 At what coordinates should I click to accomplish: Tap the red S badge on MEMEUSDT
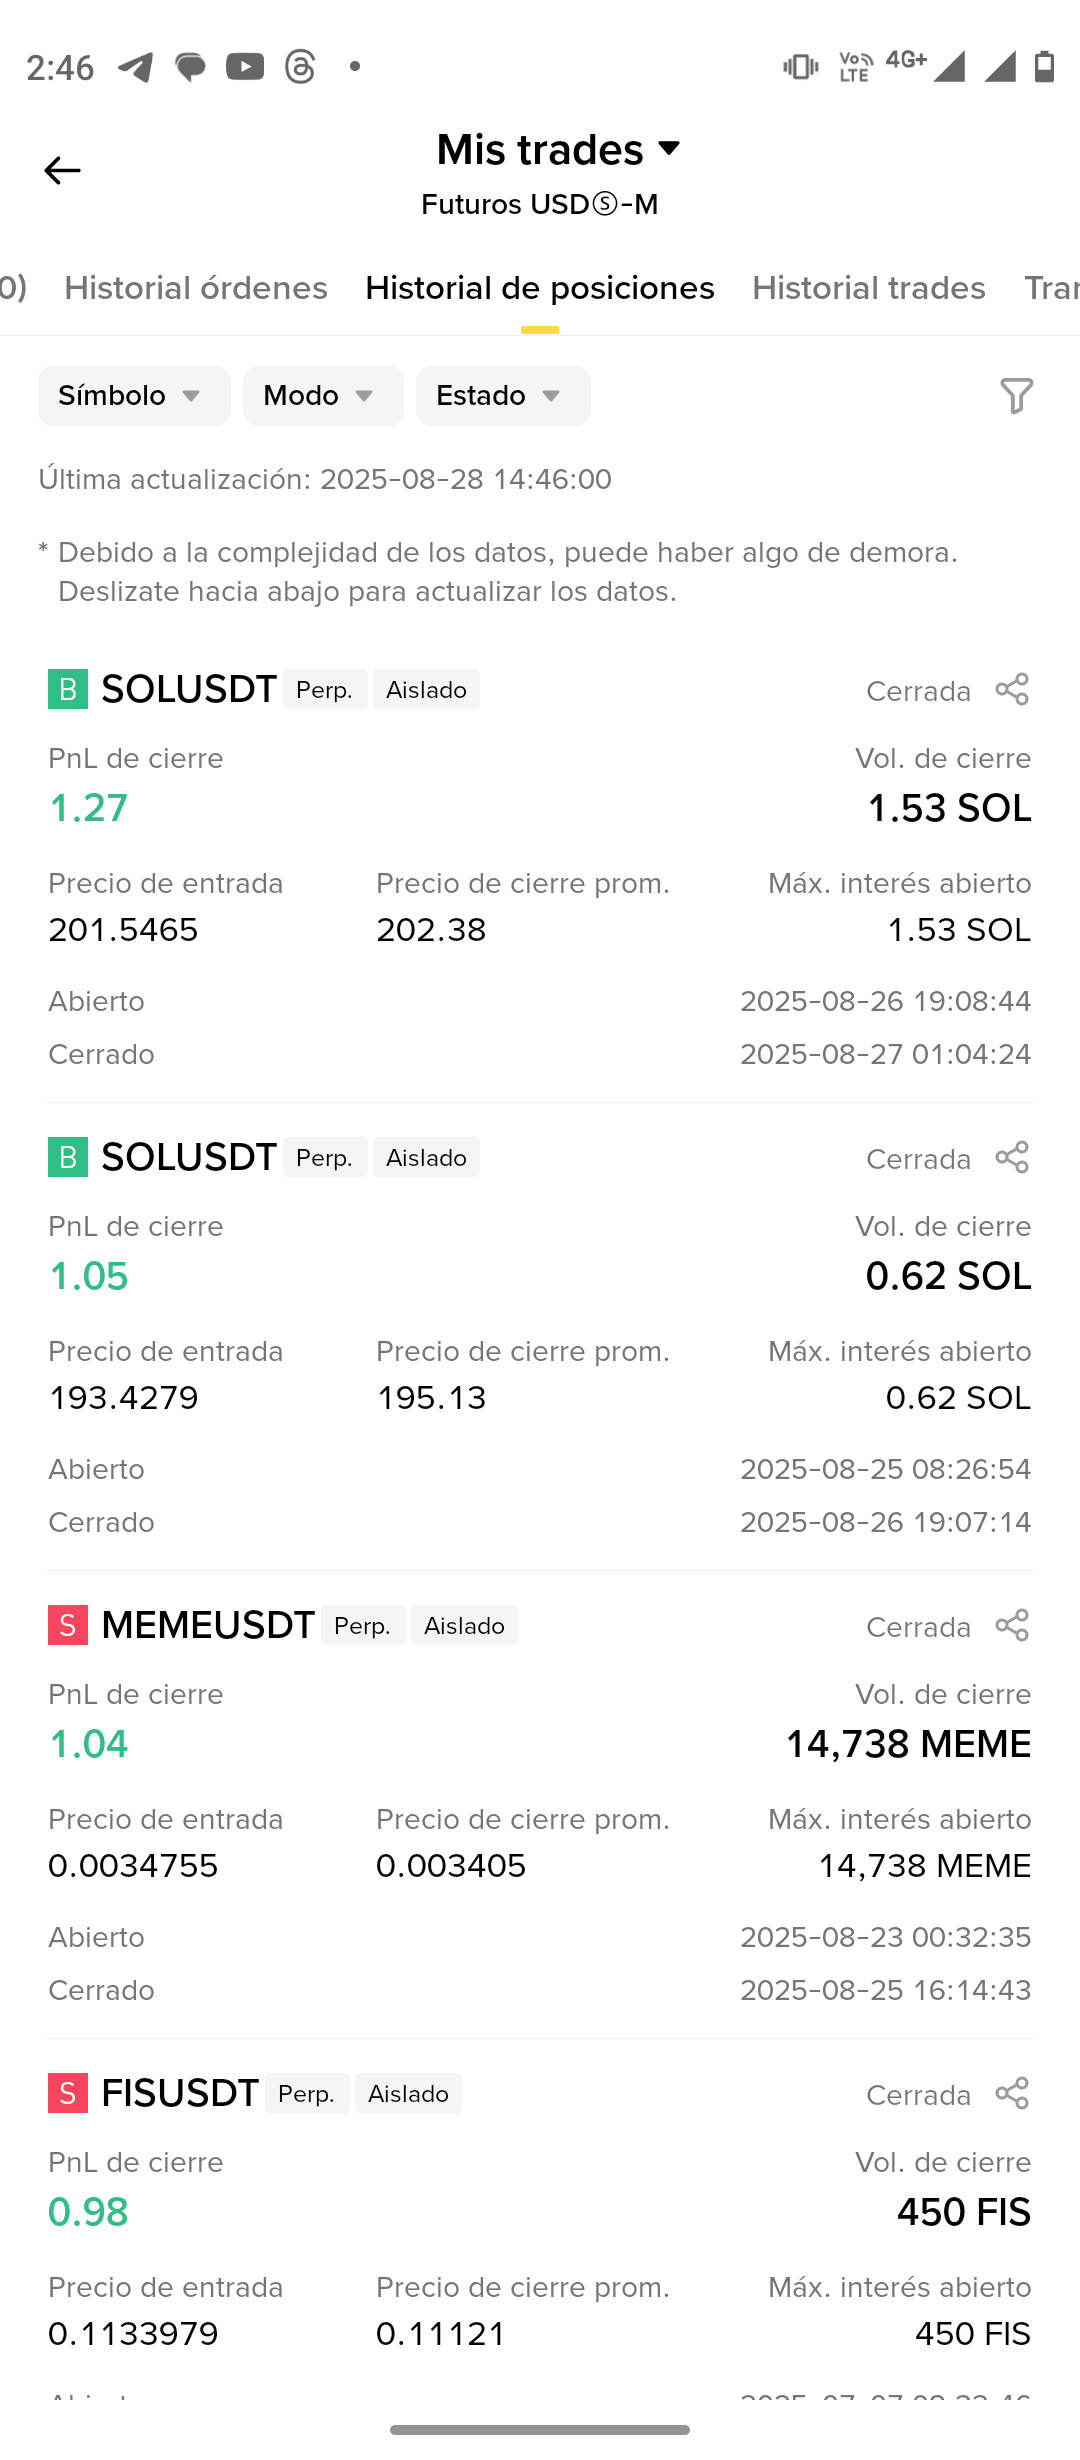coord(68,1625)
